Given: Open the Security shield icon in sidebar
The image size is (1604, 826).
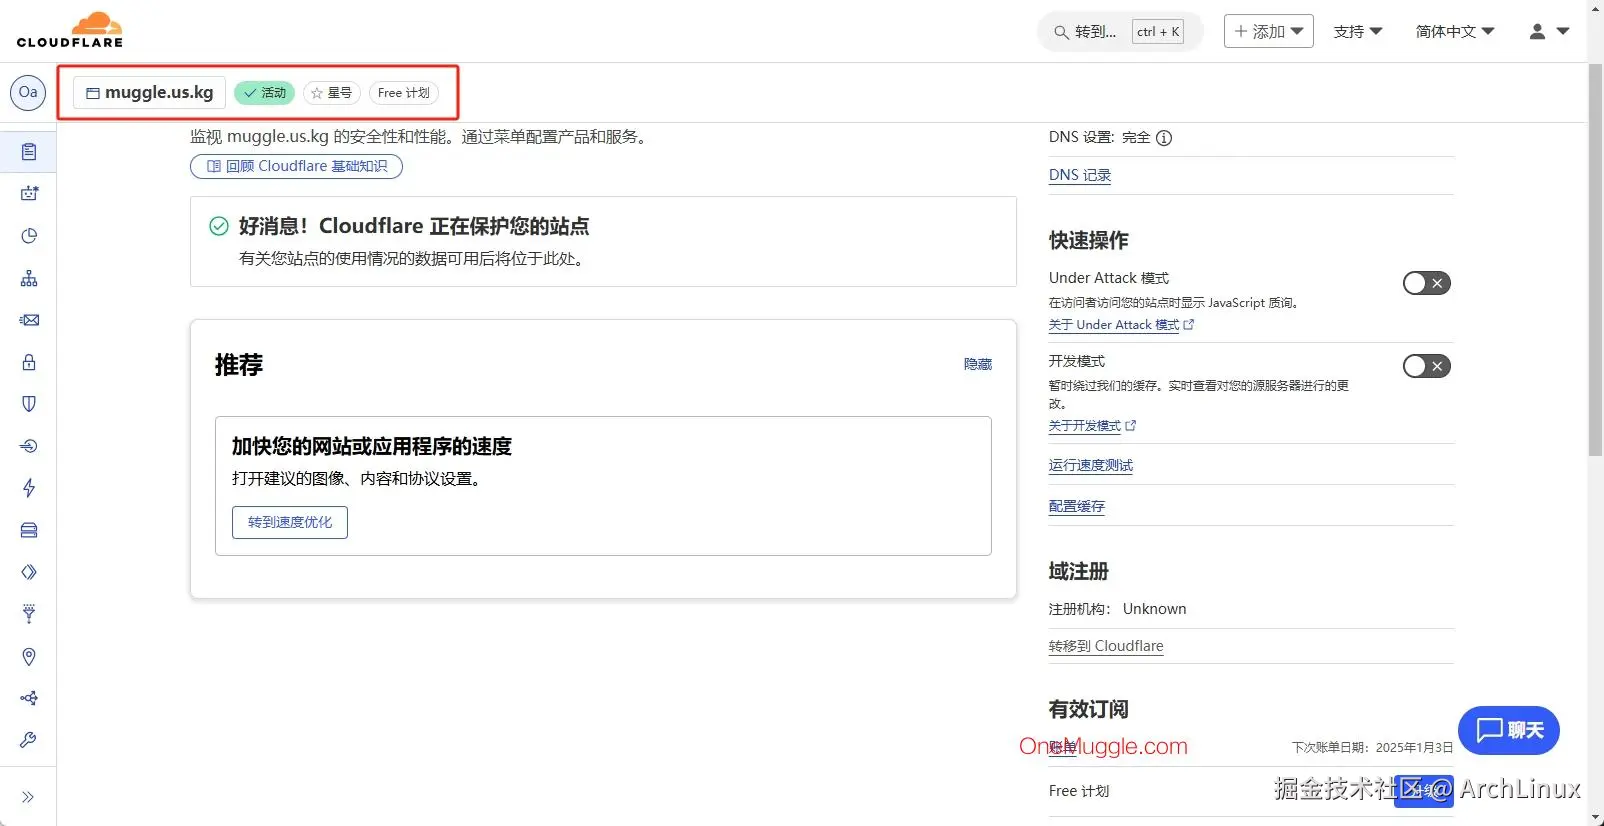Looking at the screenshot, I should coord(29,404).
